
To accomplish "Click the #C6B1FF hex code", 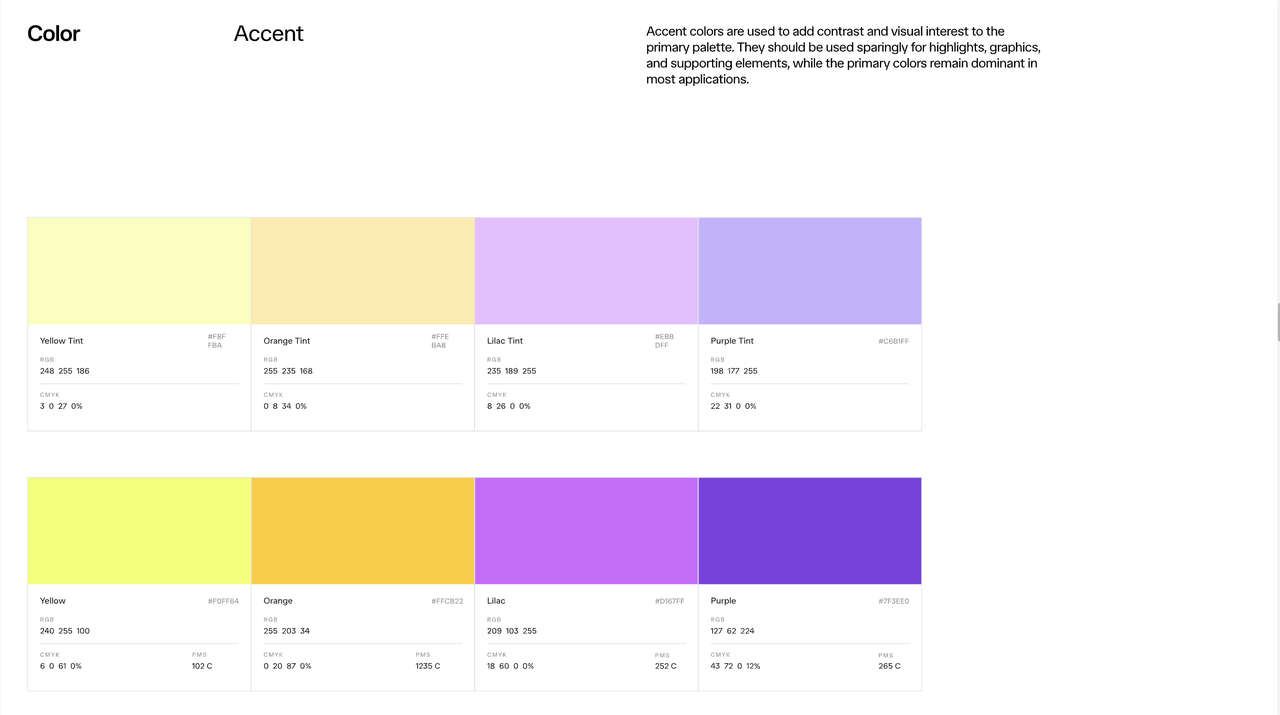I will pyautogui.click(x=893, y=341).
